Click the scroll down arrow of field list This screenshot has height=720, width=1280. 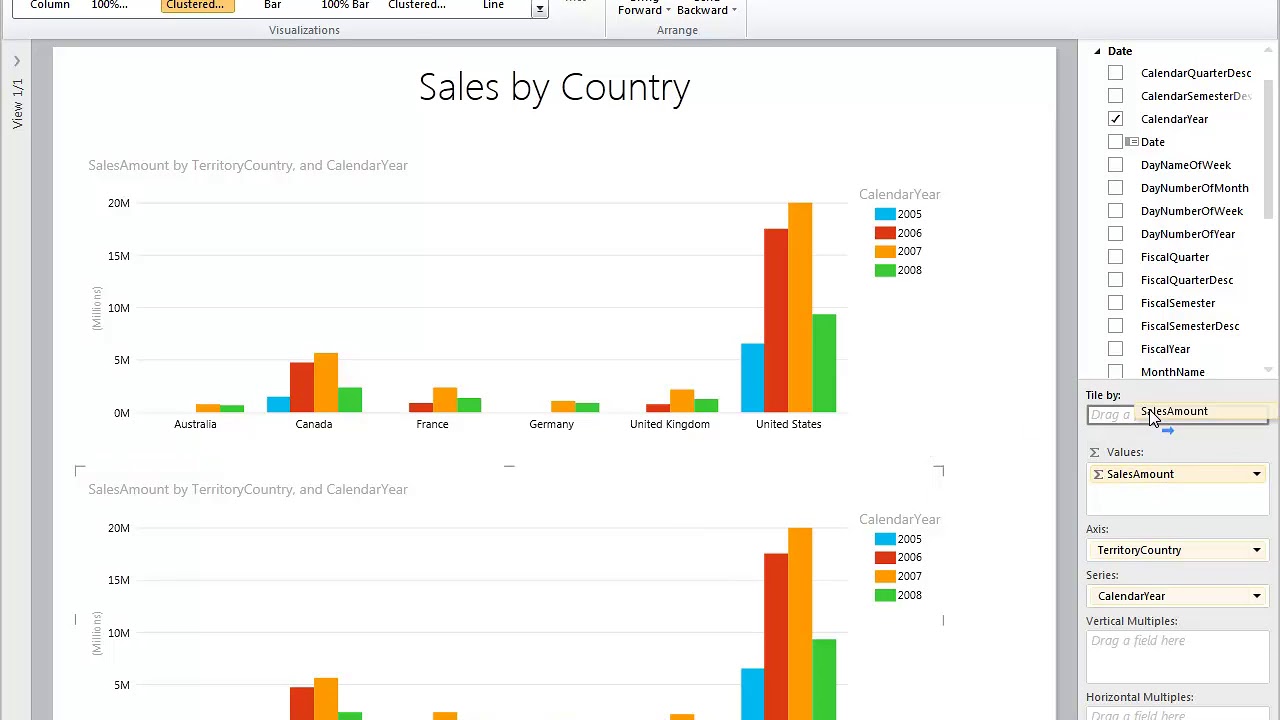(x=1269, y=370)
